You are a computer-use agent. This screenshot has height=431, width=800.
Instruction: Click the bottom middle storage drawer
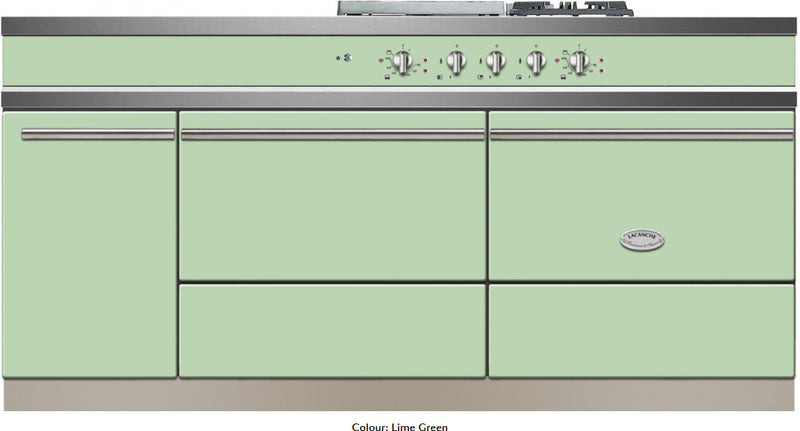pyautogui.click(x=332, y=331)
